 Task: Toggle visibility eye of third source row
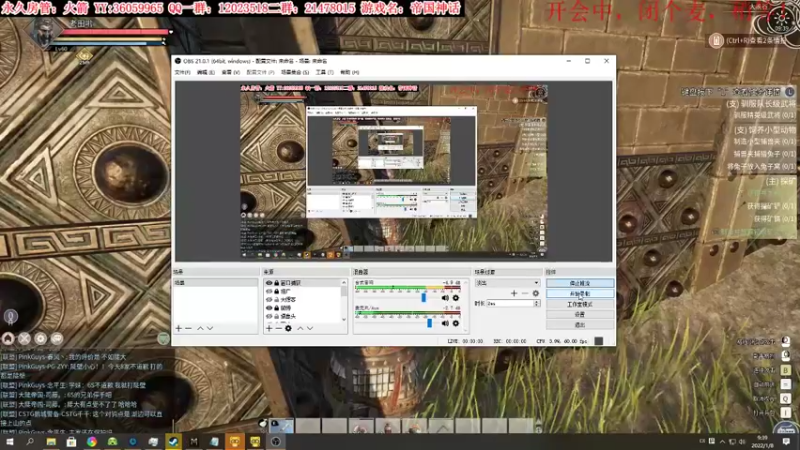coord(269,299)
